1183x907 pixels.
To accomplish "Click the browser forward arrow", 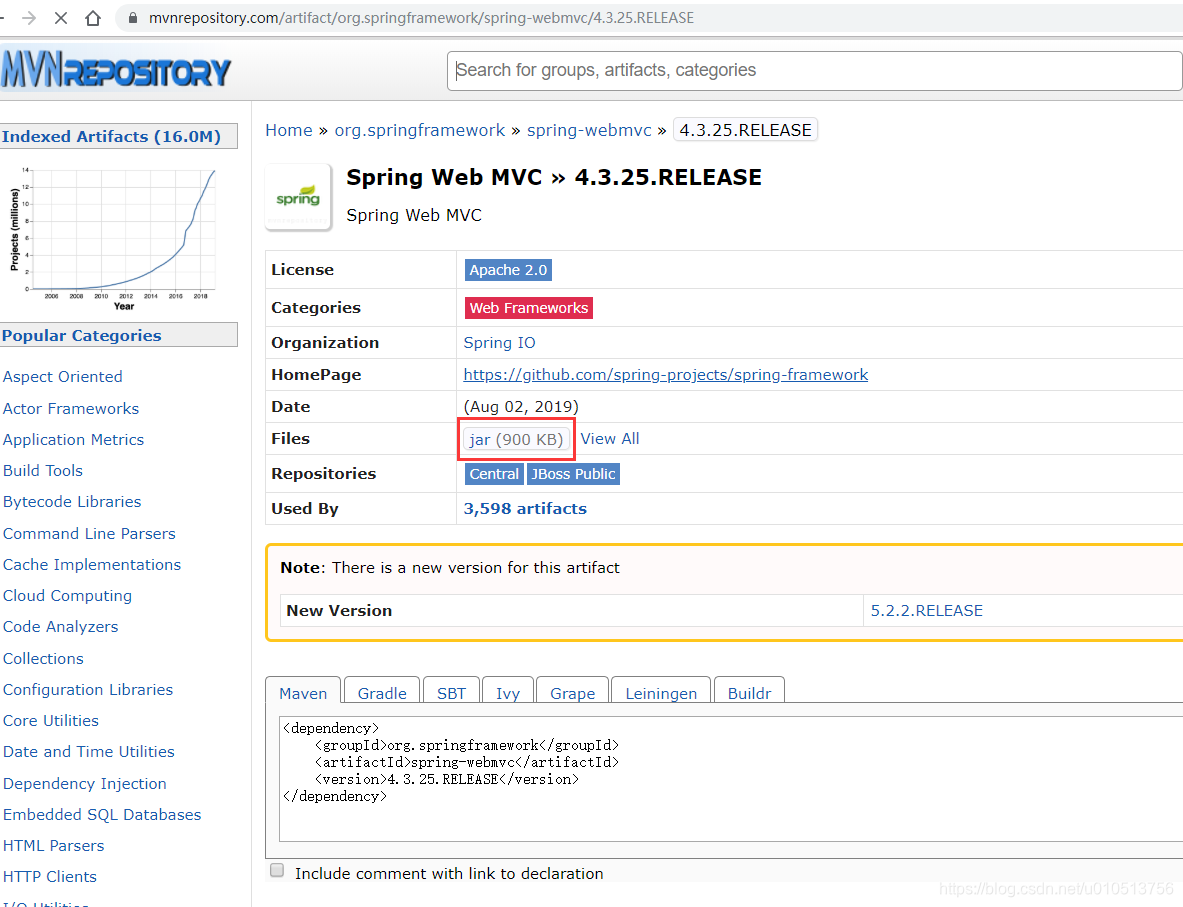I will 29,18.
